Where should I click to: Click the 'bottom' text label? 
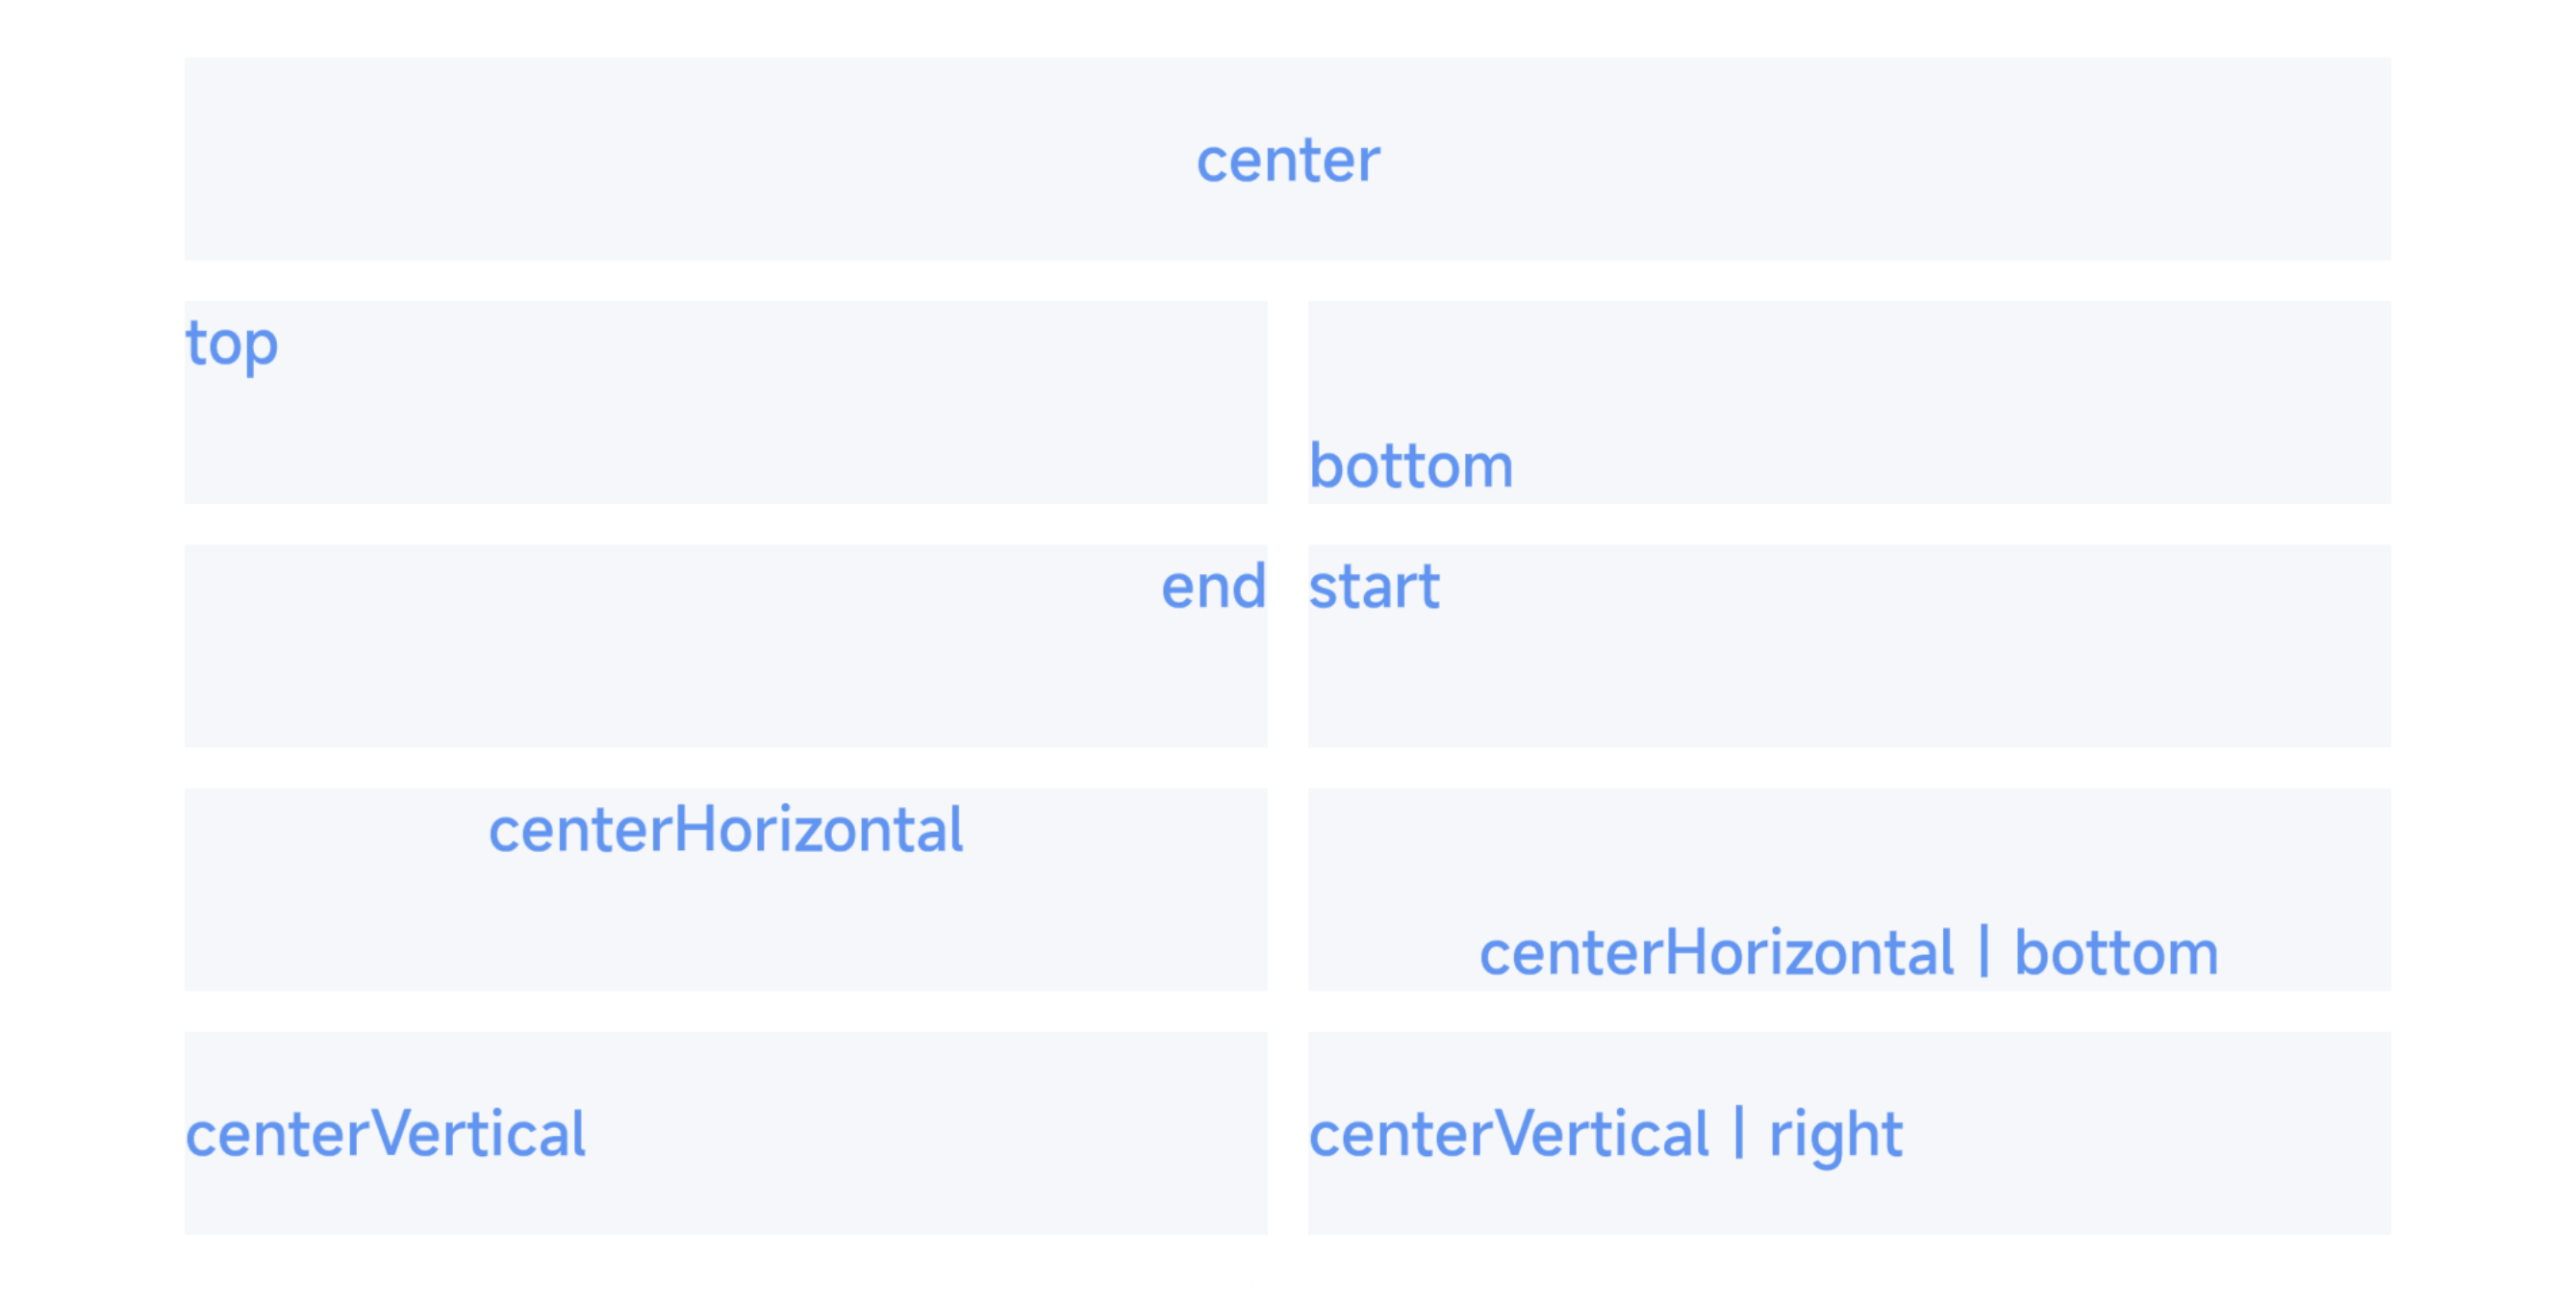pos(1411,466)
